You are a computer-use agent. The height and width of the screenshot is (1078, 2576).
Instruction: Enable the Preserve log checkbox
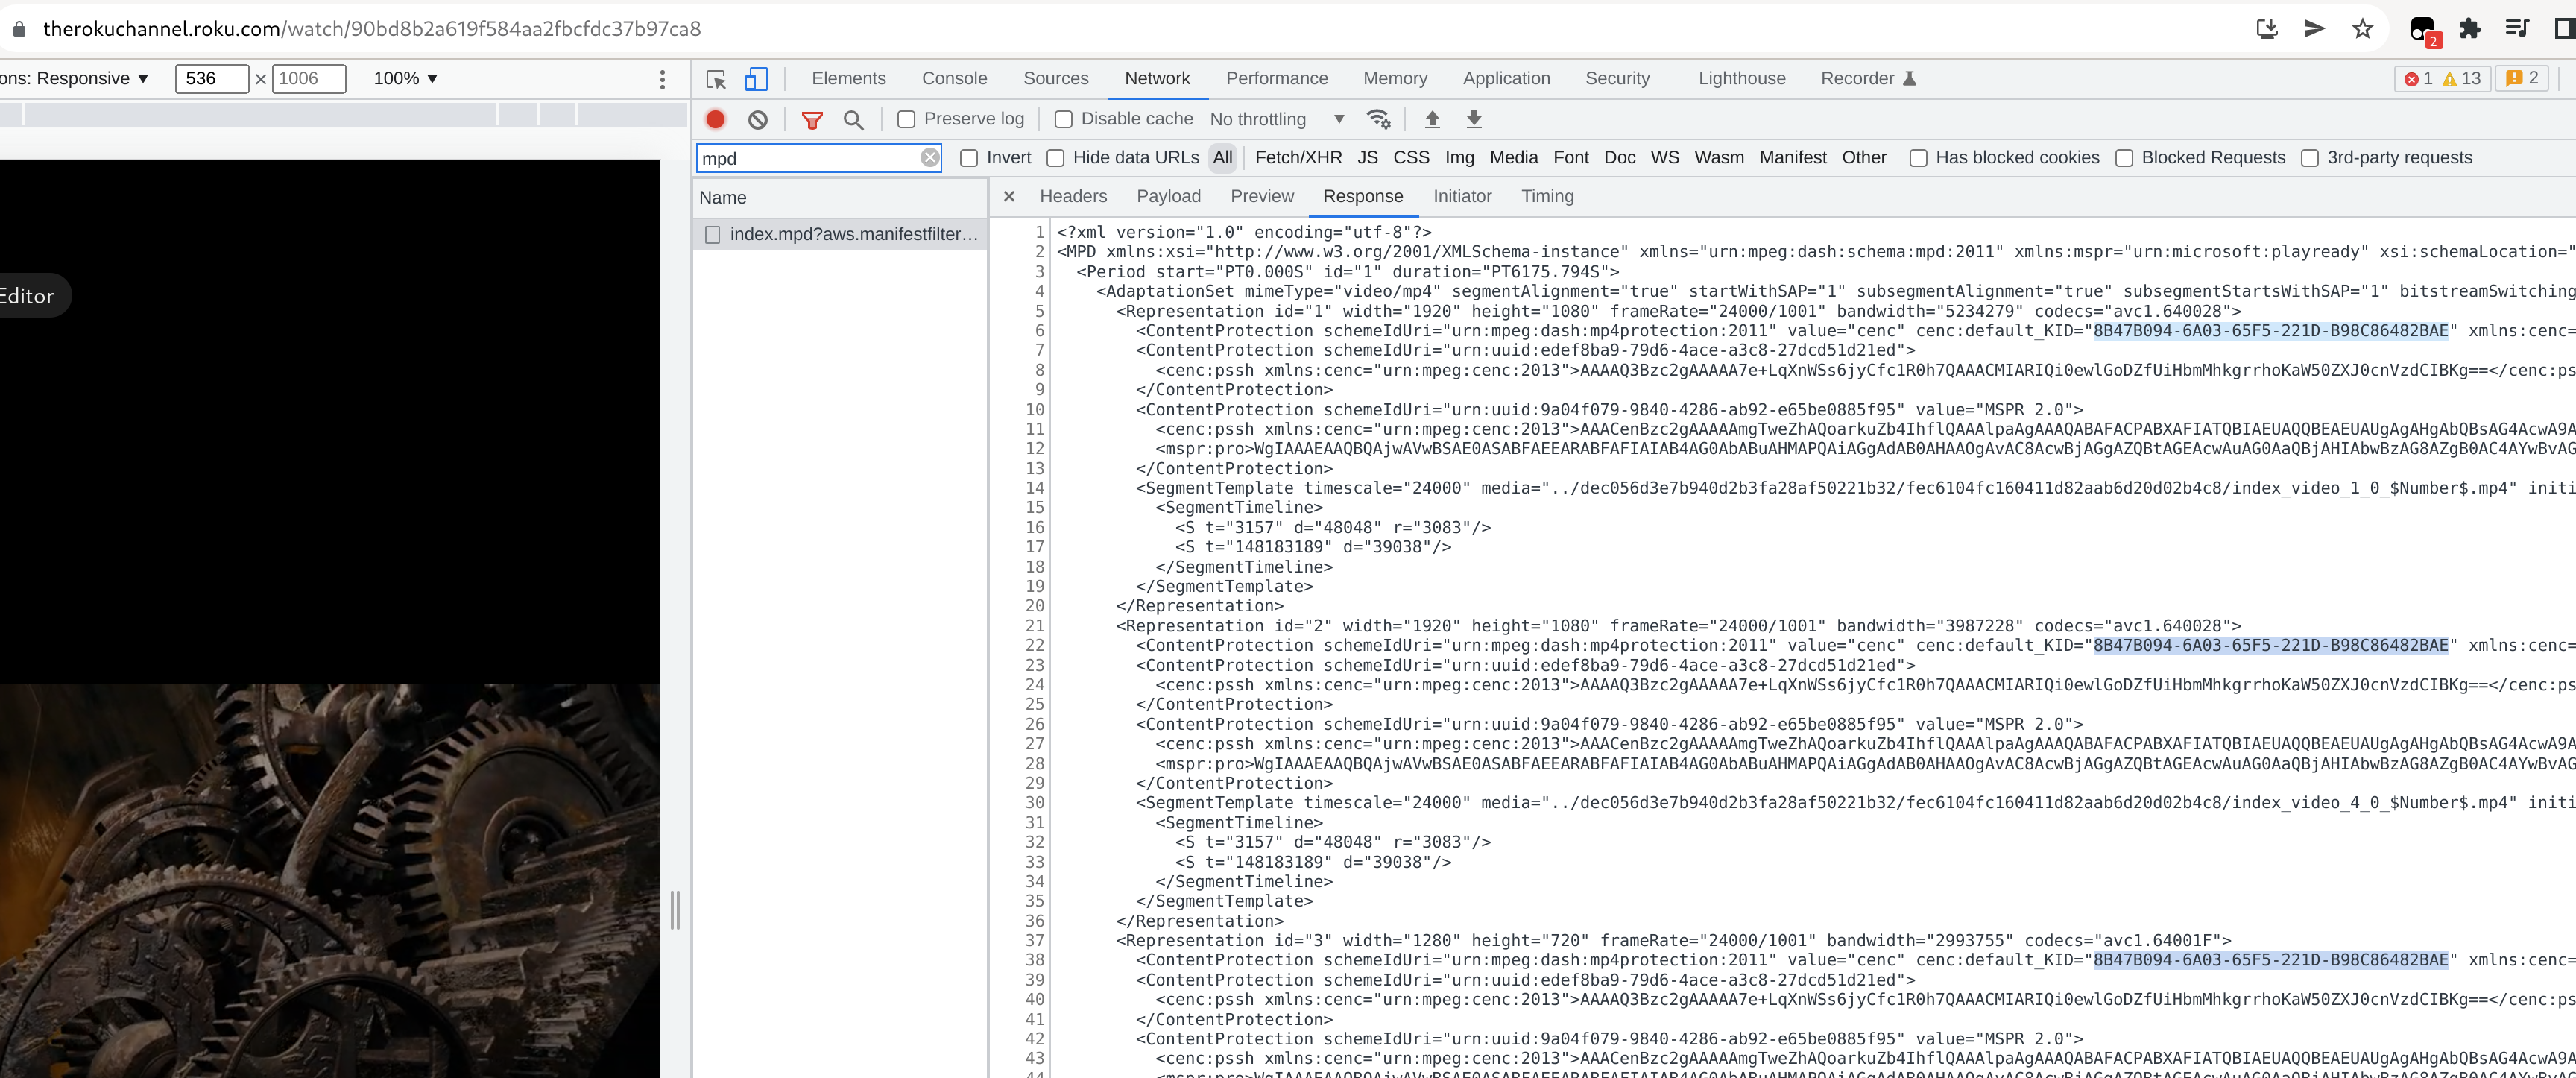(906, 119)
